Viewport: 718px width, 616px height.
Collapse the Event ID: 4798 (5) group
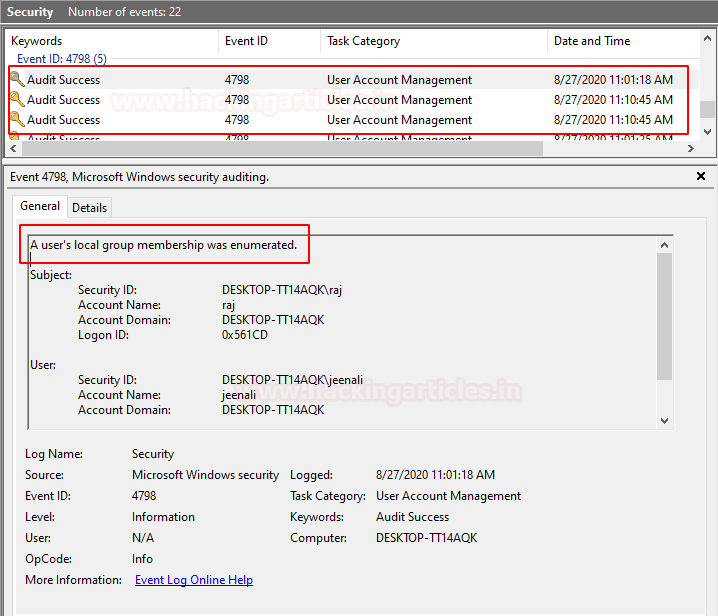pos(62,59)
